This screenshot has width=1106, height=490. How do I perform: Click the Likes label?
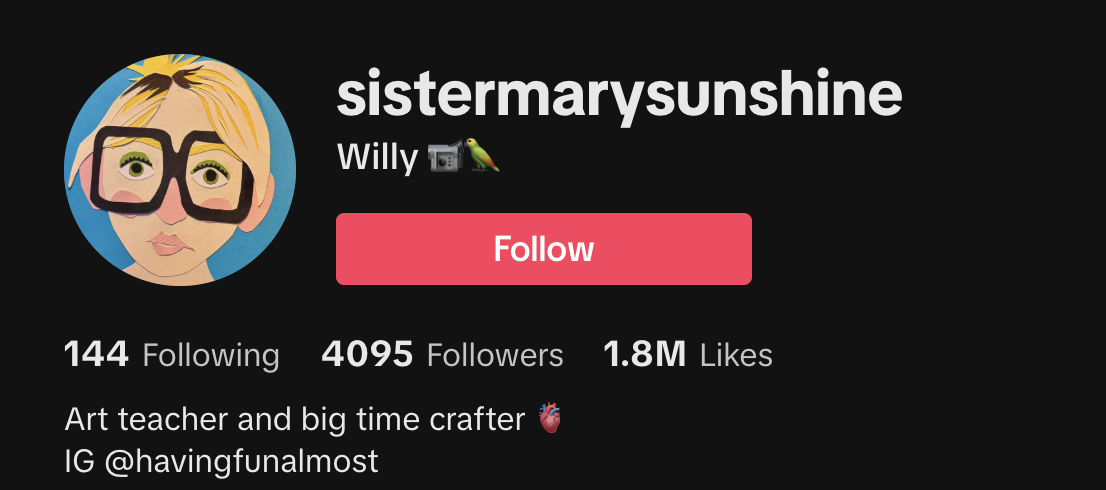point(736,355)
